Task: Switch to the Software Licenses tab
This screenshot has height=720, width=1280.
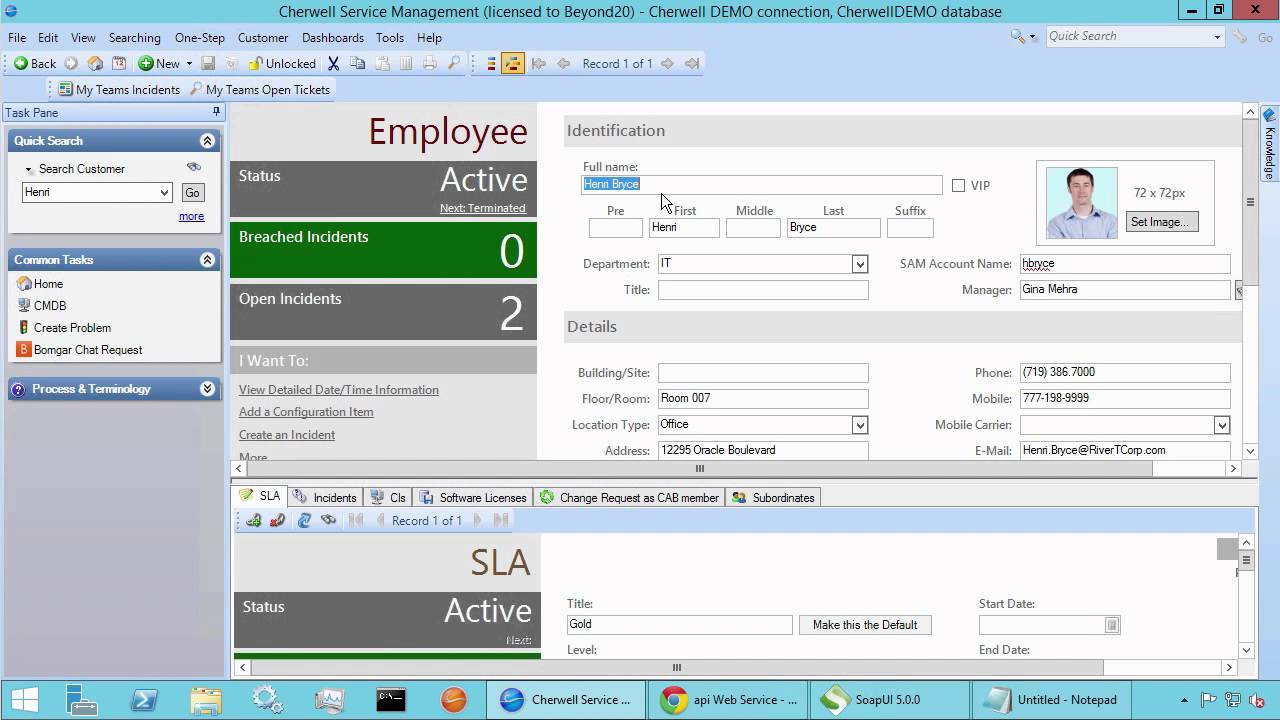Action: pos(473,497)
